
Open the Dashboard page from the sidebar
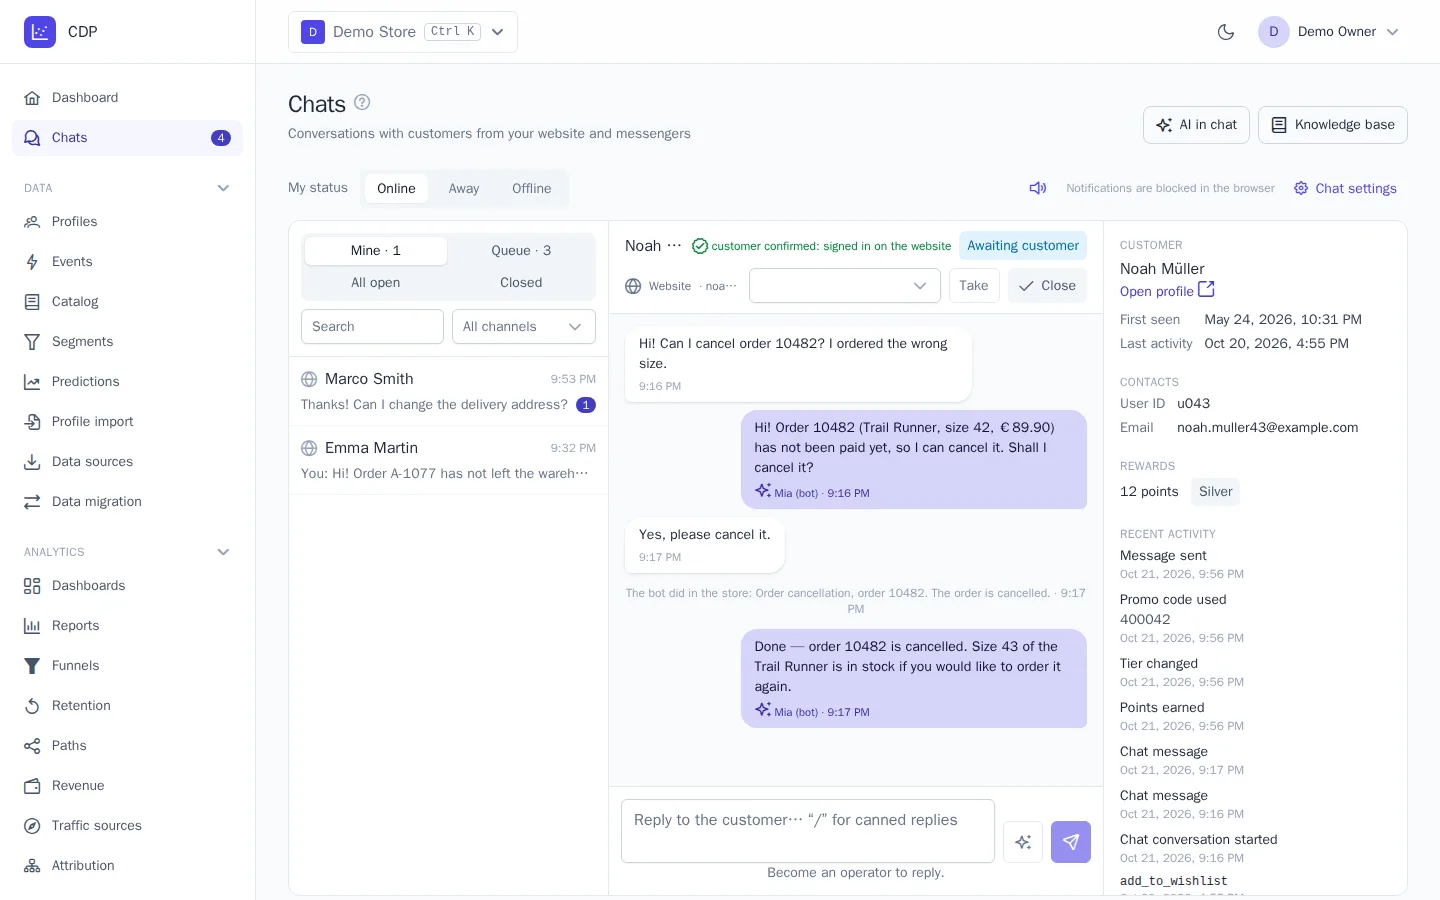click(127, 98)
